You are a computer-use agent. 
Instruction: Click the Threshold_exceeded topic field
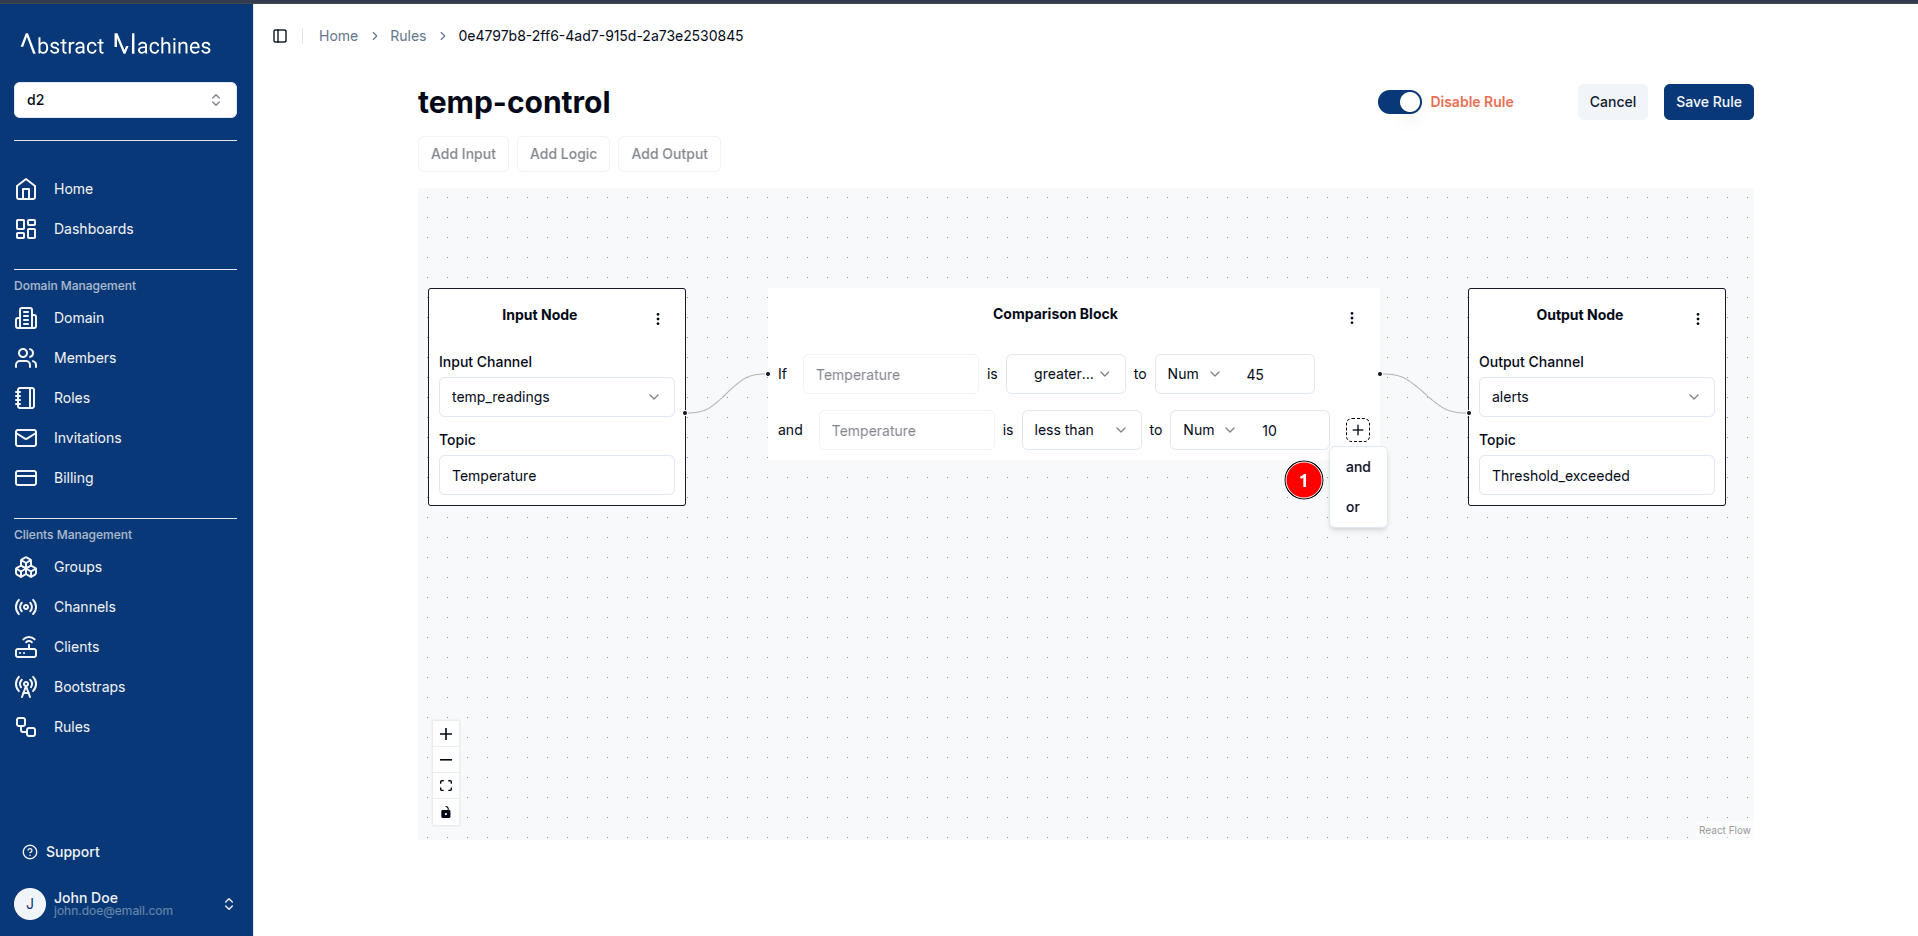click(x=1597, y=475)
